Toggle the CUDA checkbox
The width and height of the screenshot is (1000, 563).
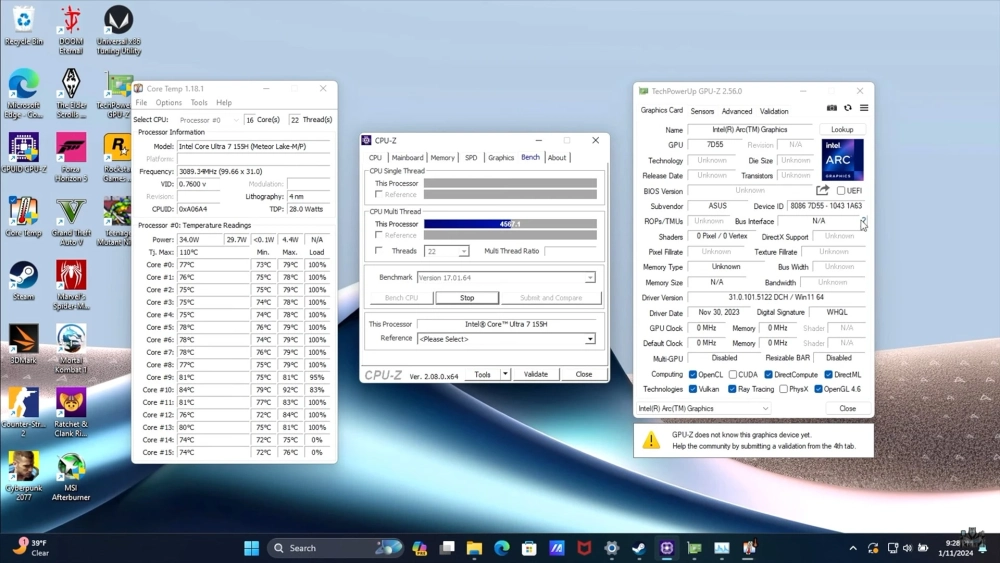(733, 375)
